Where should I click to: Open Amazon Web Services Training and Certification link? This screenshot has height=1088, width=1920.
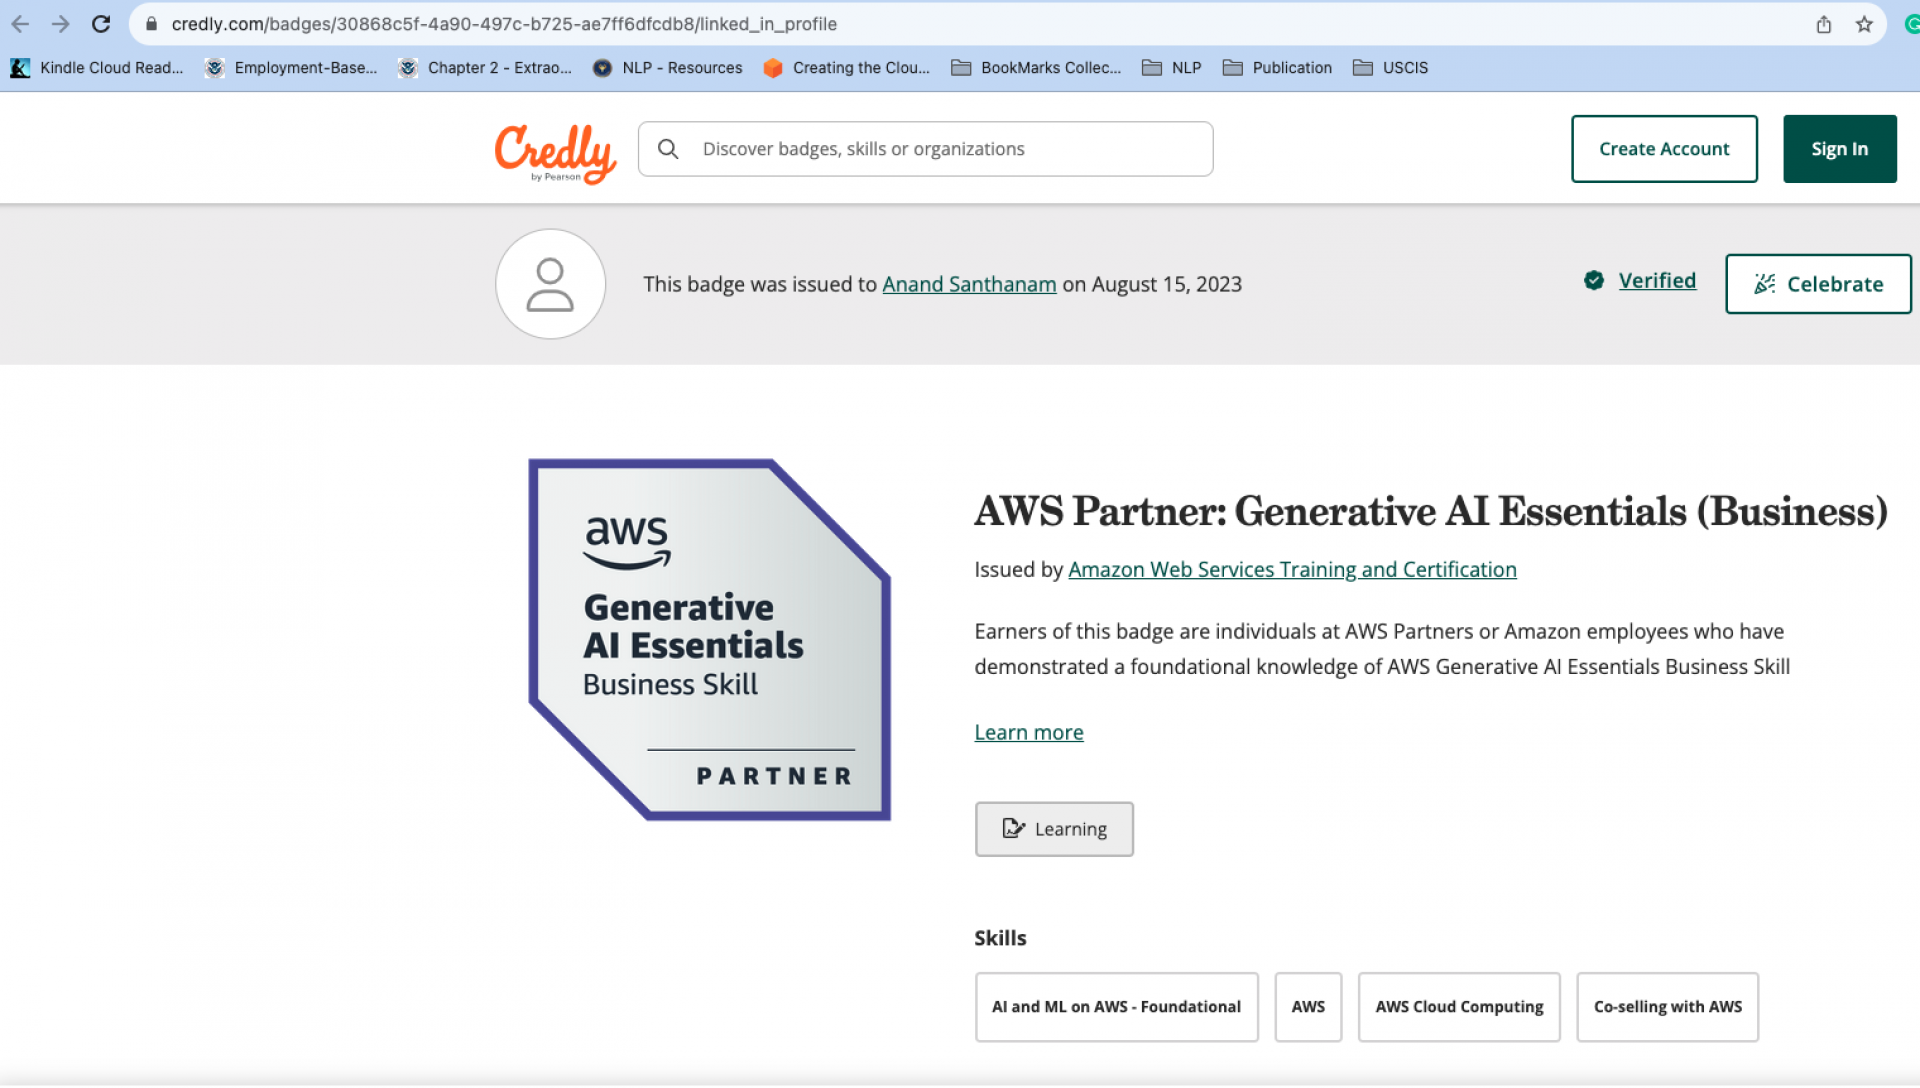coord(1292,569)
